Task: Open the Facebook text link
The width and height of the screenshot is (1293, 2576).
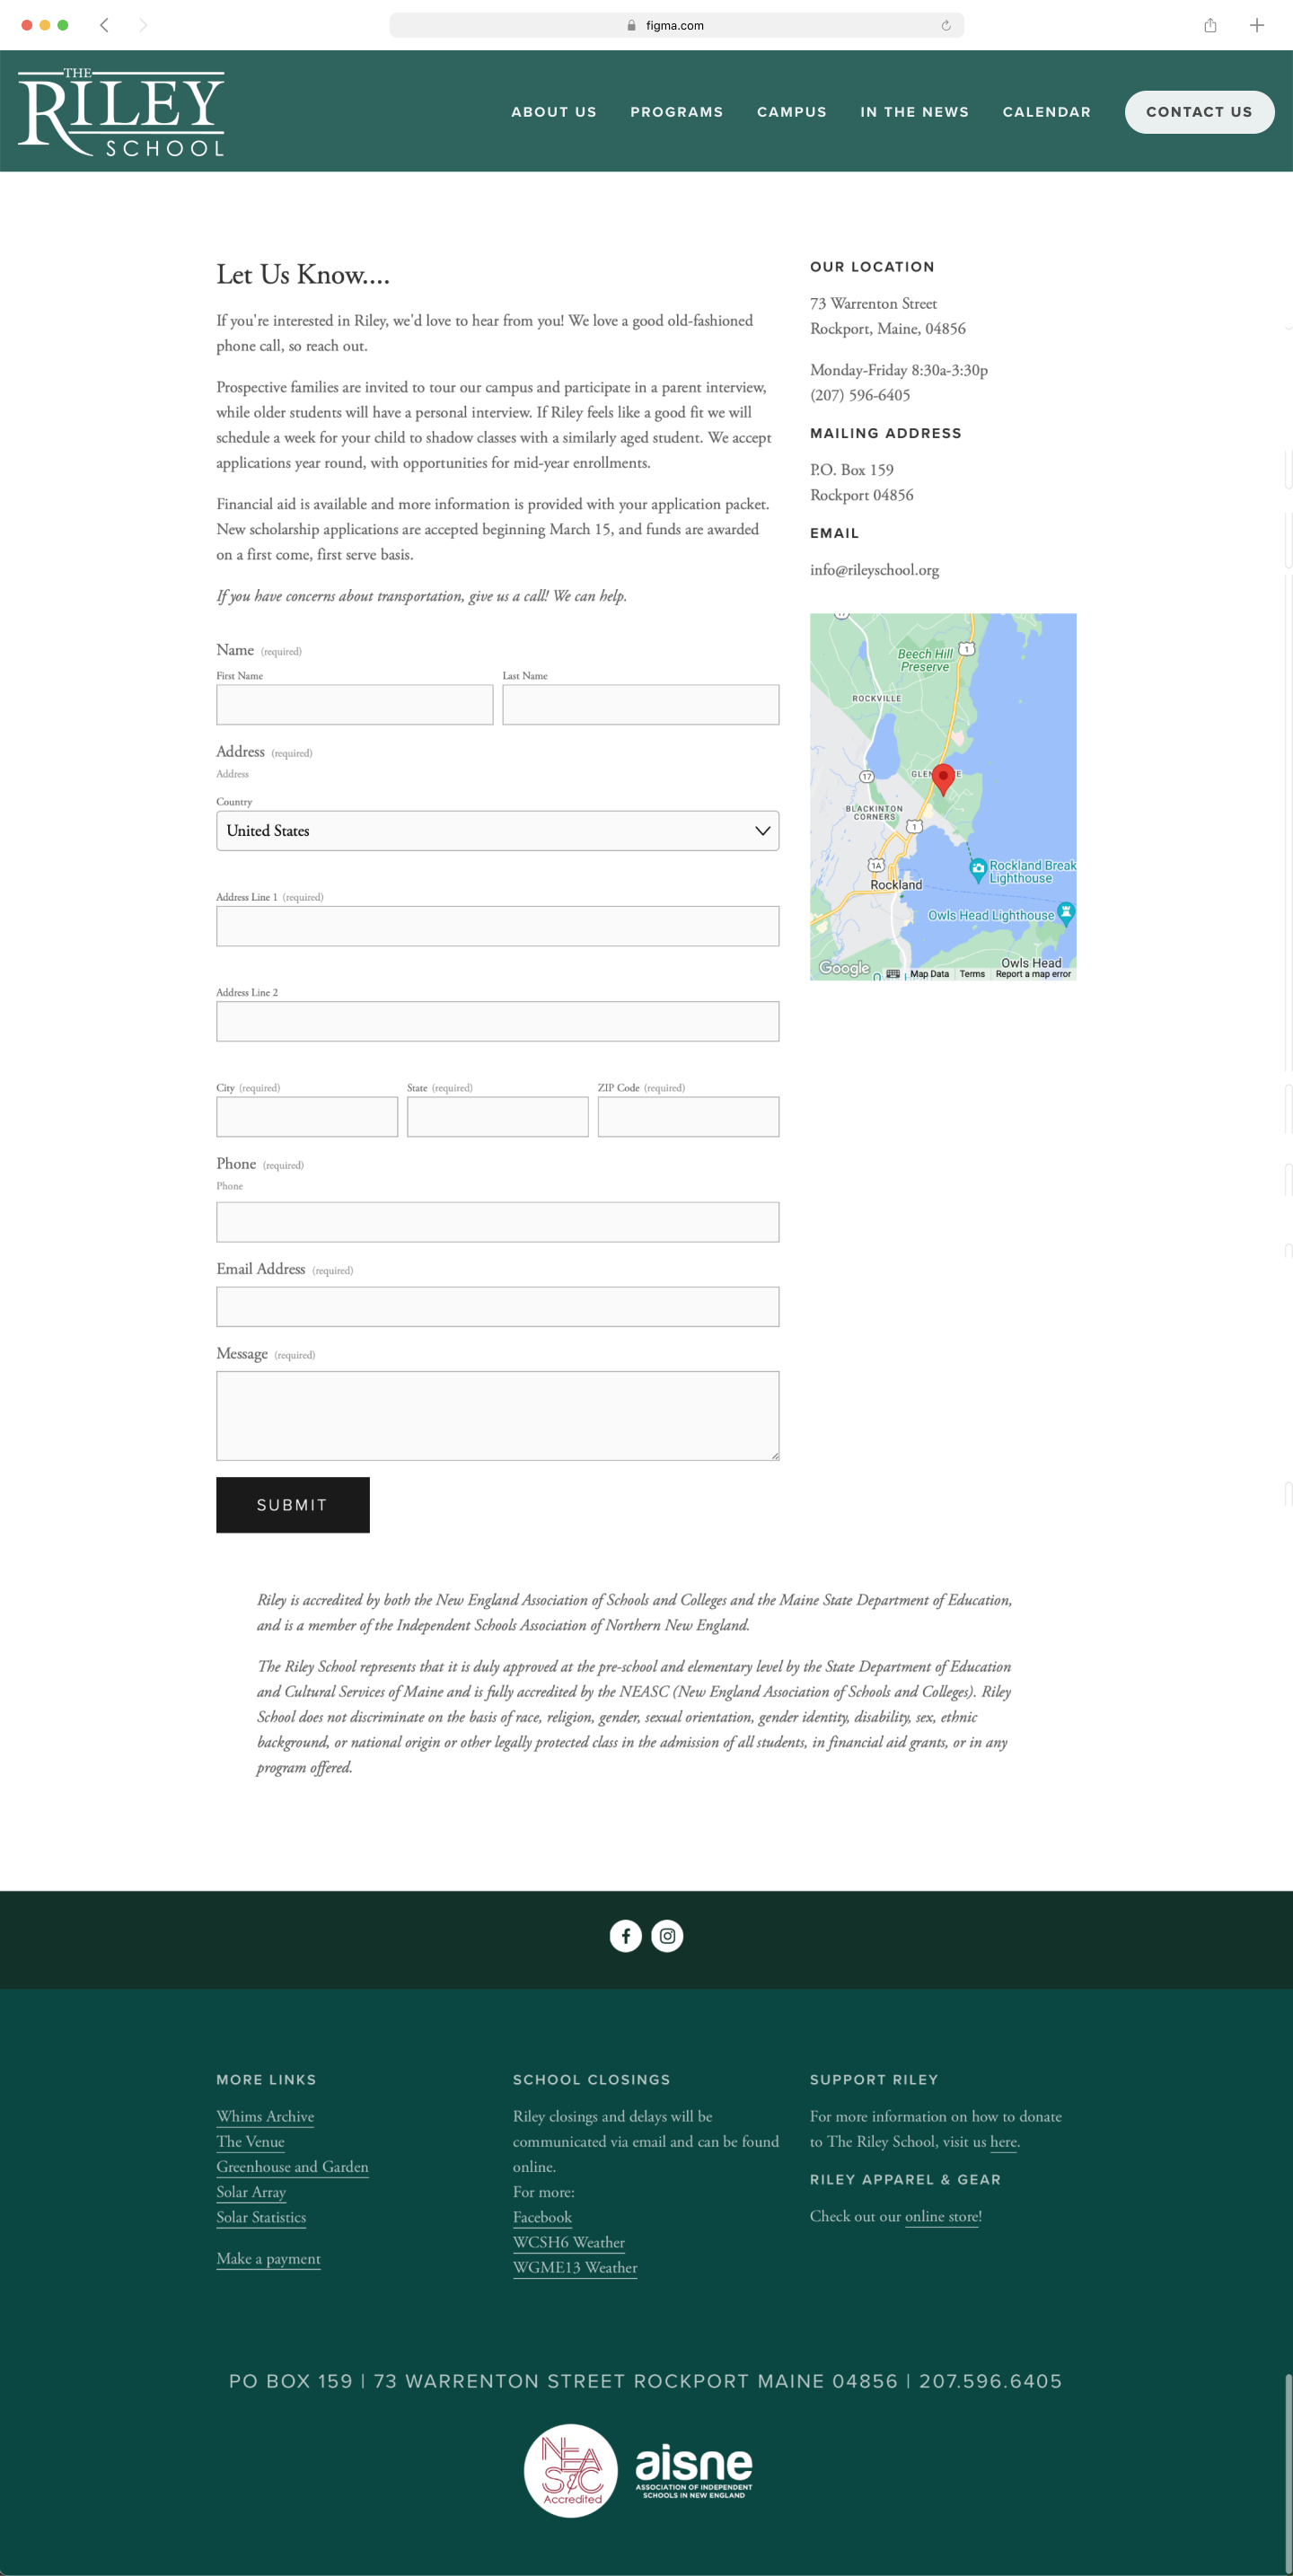Action: 542,2217
